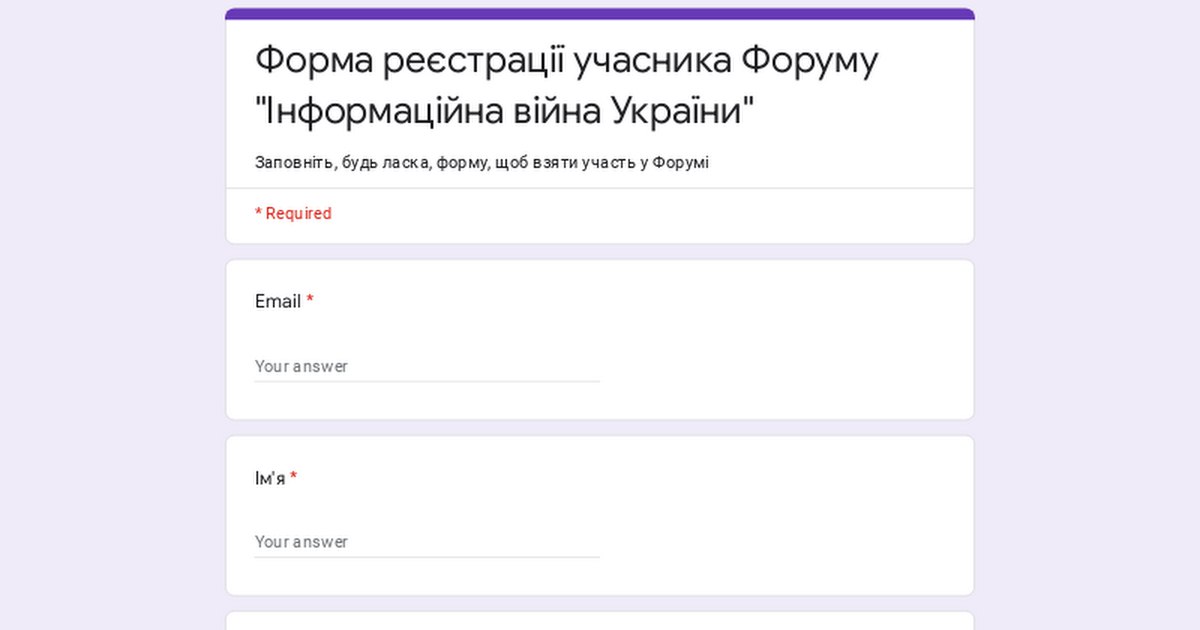Click empty space inside the Ім'я card
The height and width of the screenshot is (630, 1200).
click(x=780, y=516)
